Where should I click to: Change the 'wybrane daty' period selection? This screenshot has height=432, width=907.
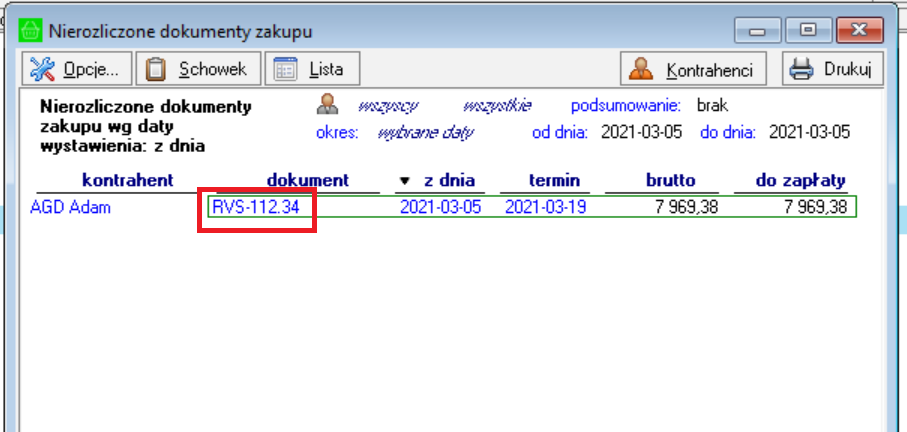pyautogui.click(x=425, y=132)
